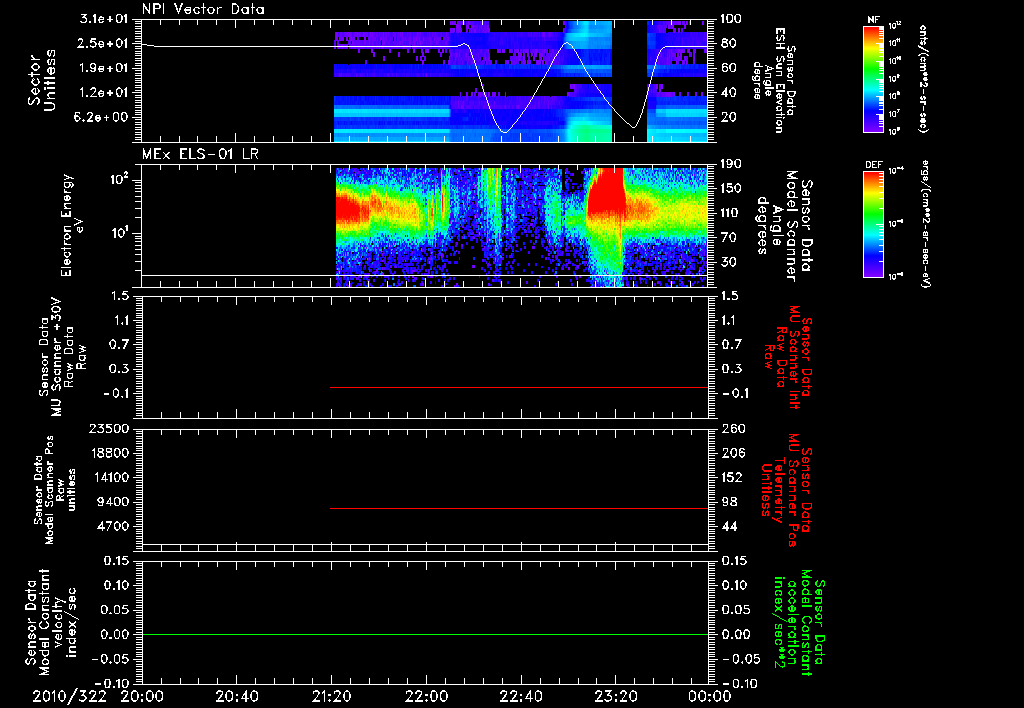Click the "21:20" time axis label
Image resolution: width=1024 pixels, height=708 pixels.
click(332, 696)
